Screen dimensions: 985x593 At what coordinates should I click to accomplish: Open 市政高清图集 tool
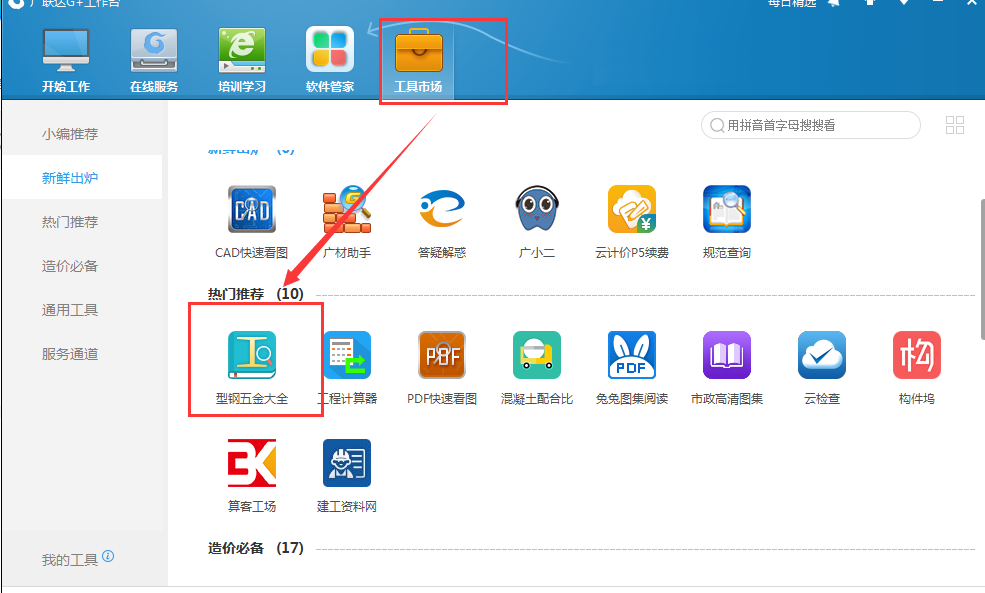pyautogui.click(x=727, y=368)
